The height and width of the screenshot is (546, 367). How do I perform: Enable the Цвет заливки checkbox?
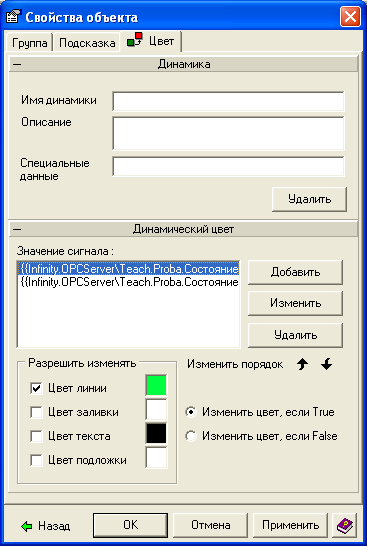[36, 412]
